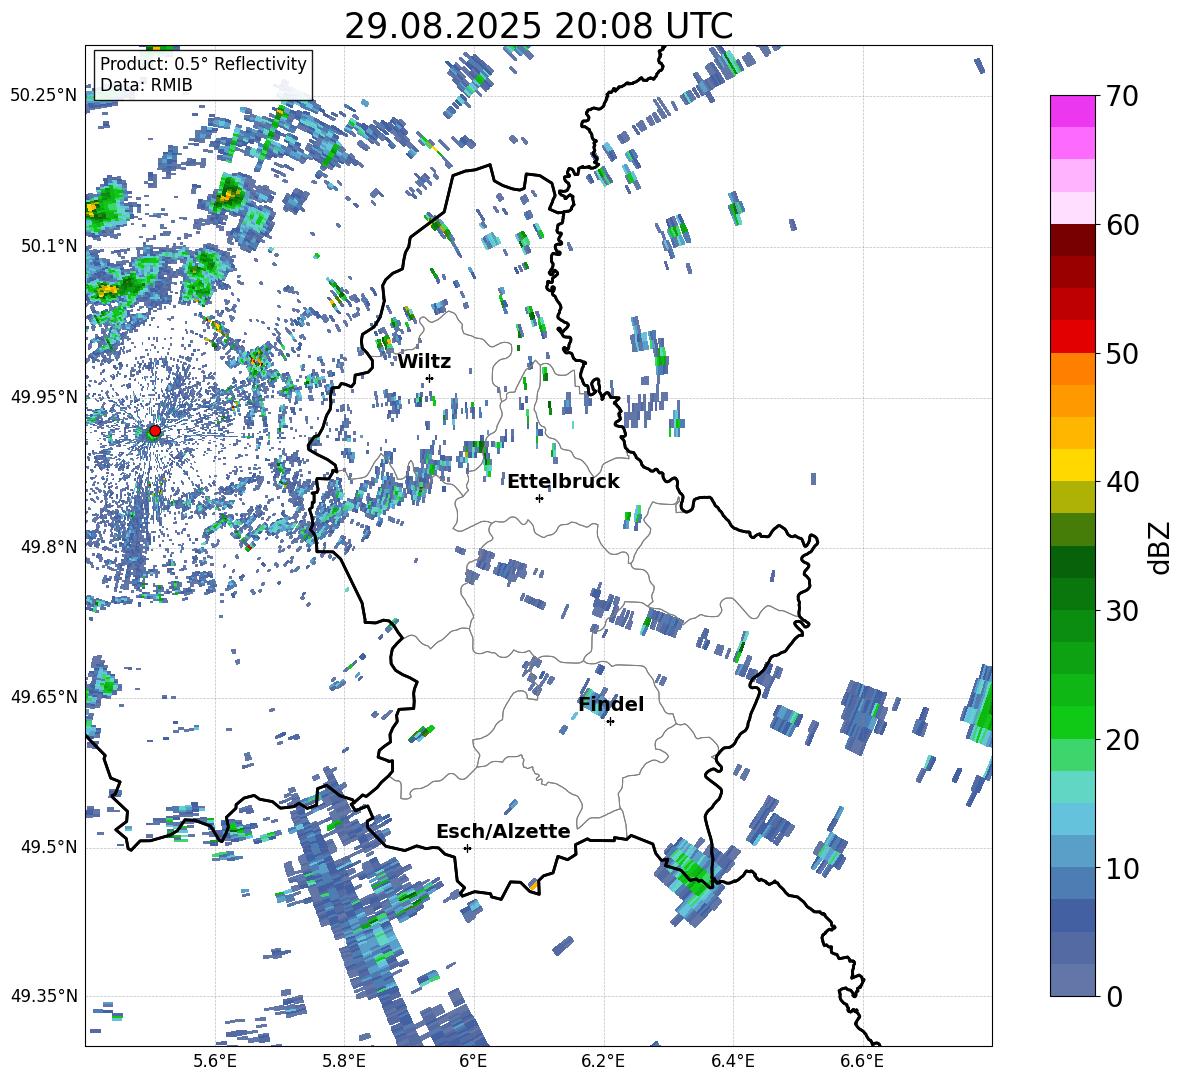The width and height of the screenshot is (1184, 1081).
Task: Click the Findel cross location marker
Action: (x=610, y=722)
